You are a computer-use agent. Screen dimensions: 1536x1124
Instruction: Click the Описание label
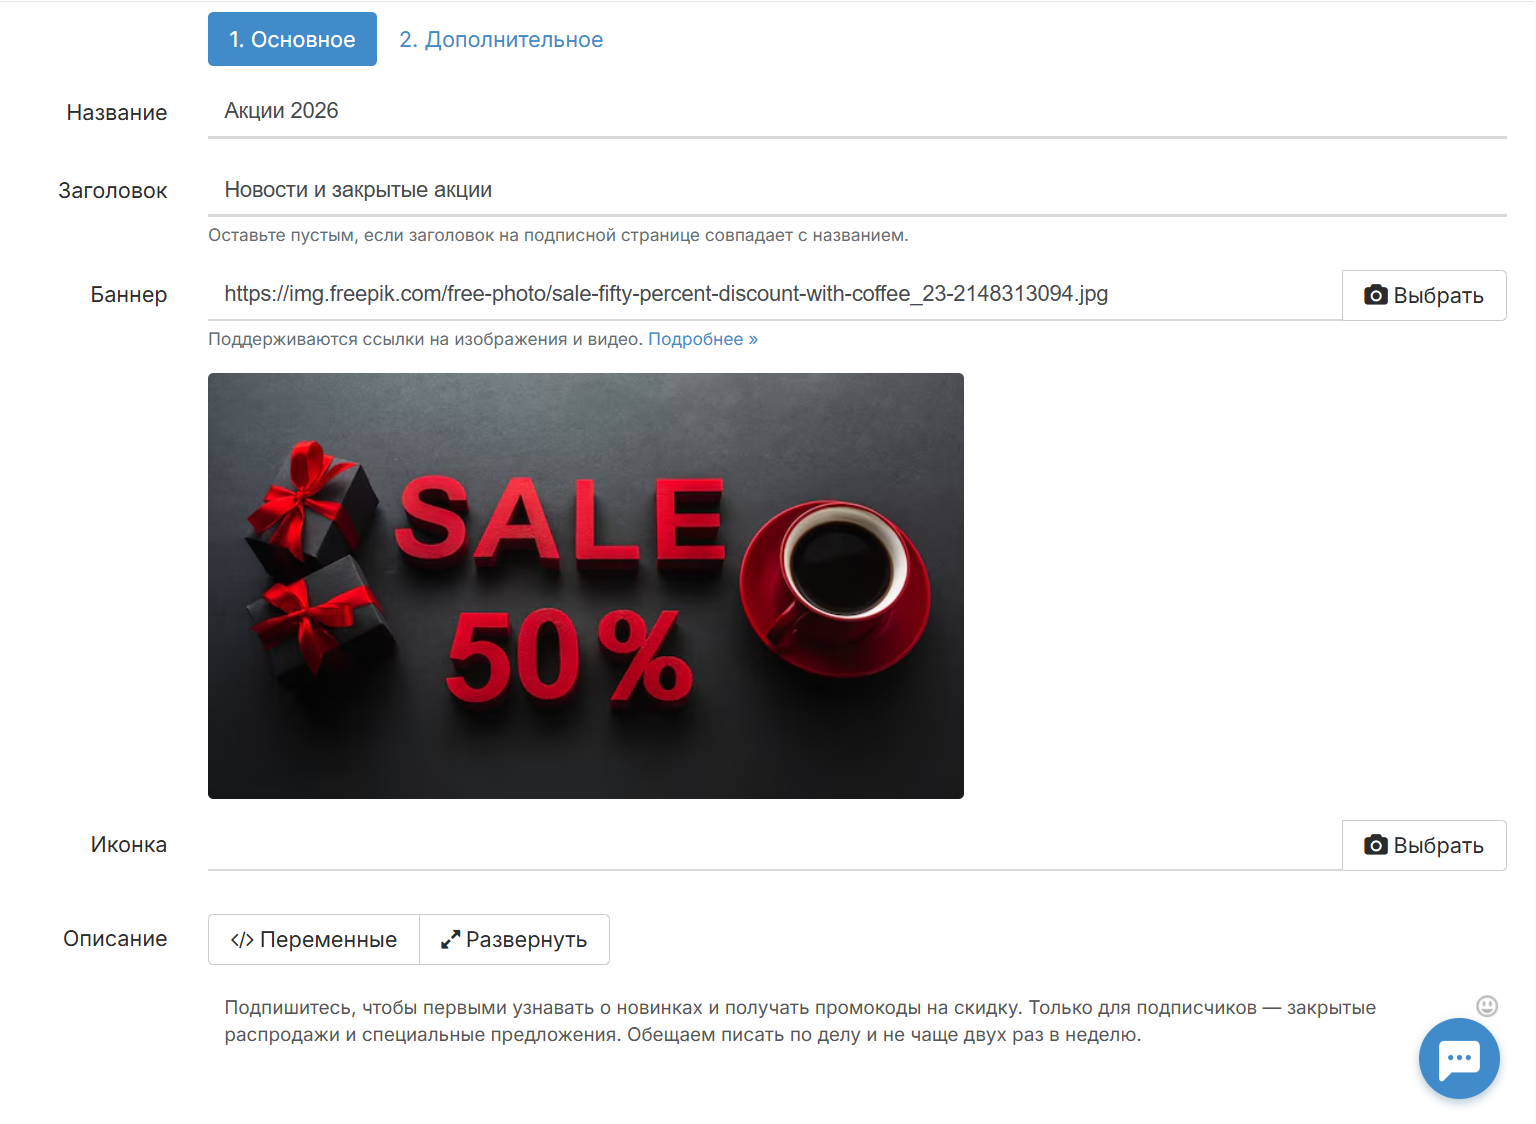click(x=115, y=939)
